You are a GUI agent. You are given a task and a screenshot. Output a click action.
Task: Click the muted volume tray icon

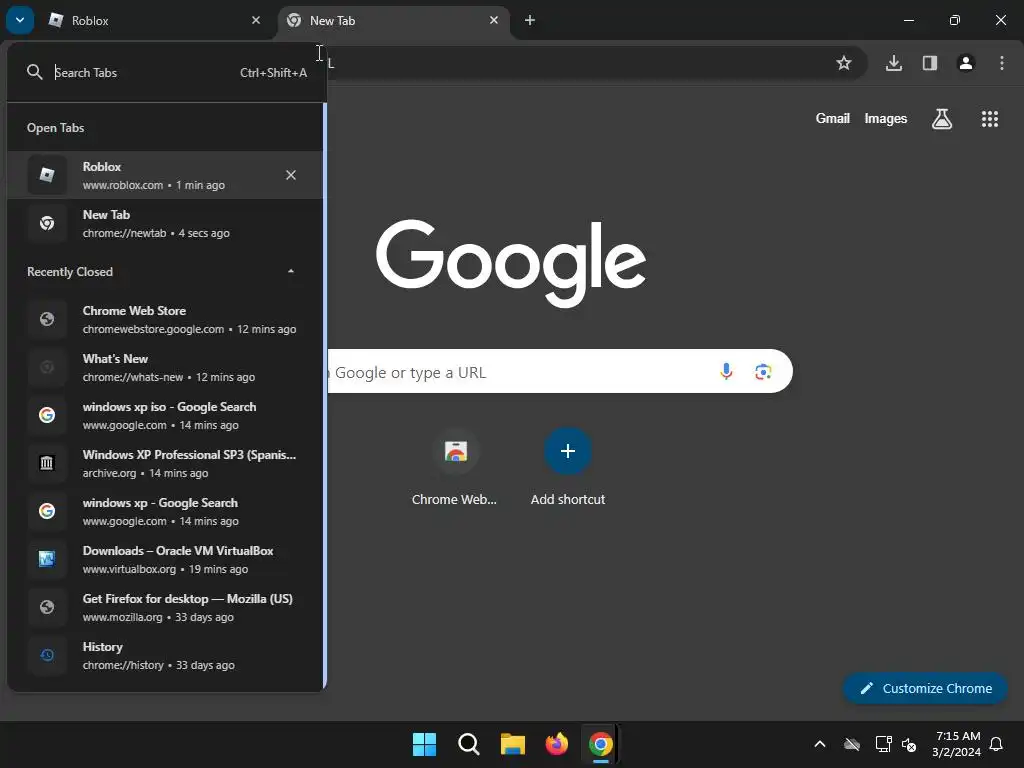click(909, 744)
